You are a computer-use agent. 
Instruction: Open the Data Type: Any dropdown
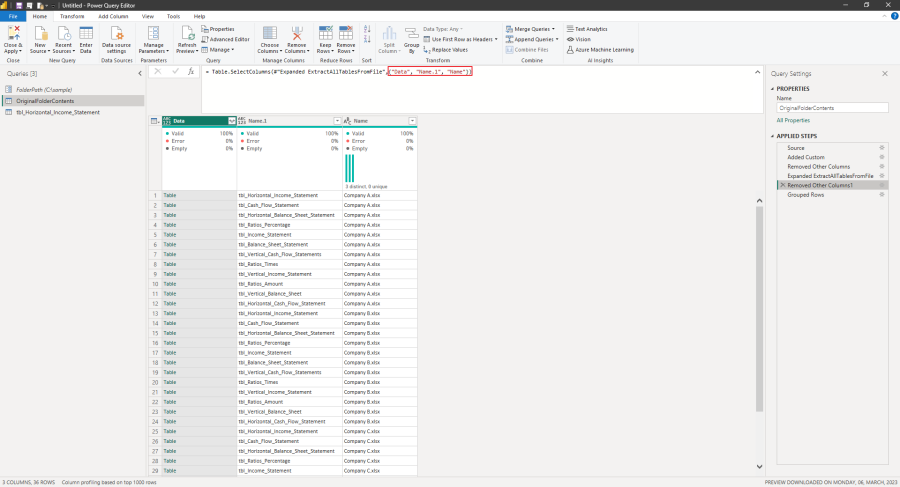443,29
